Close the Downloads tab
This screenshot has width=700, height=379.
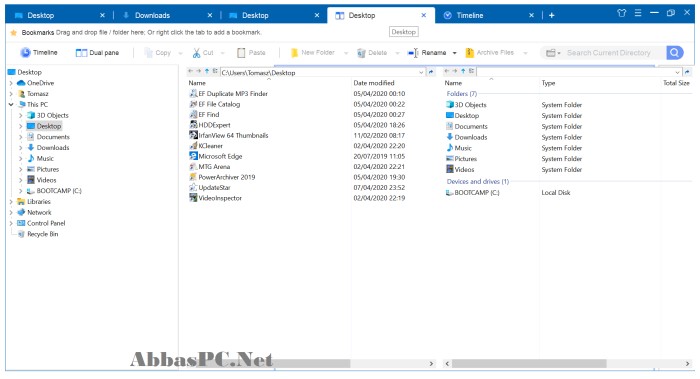pos(210,15)
